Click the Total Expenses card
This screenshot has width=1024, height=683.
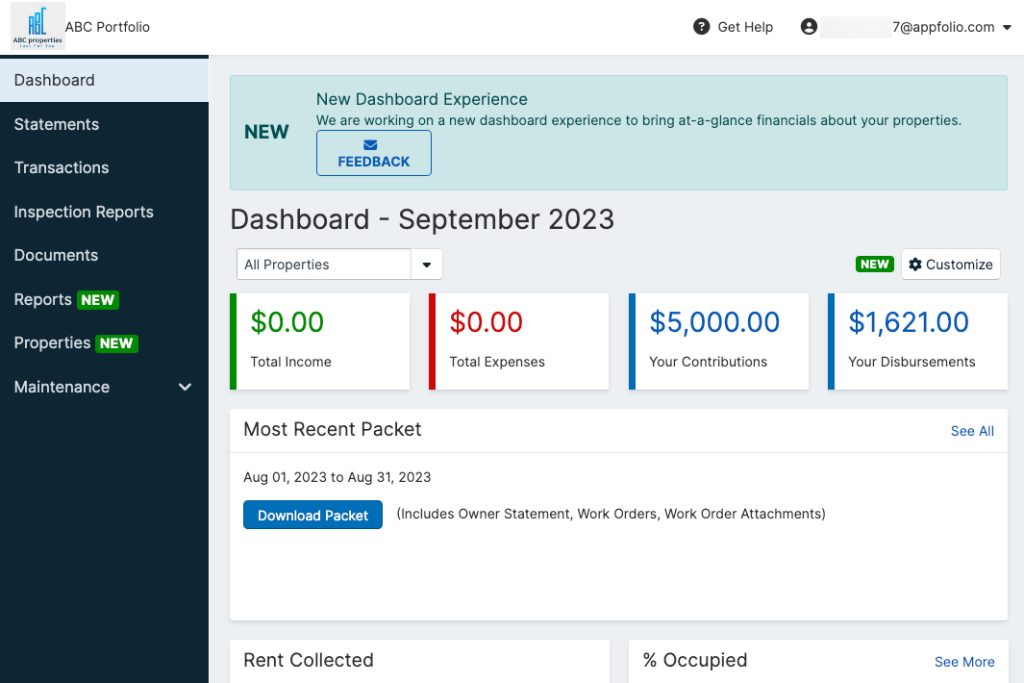pos(519,342)
